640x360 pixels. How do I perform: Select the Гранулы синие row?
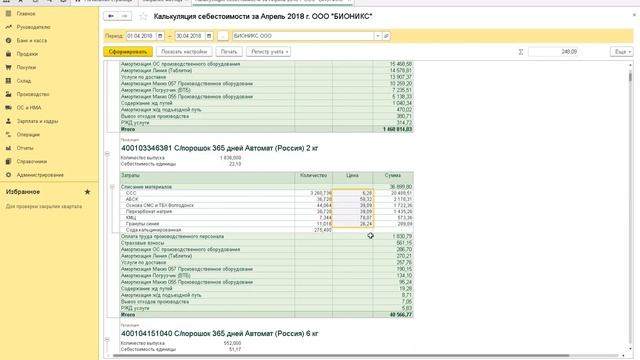(267, 224)
